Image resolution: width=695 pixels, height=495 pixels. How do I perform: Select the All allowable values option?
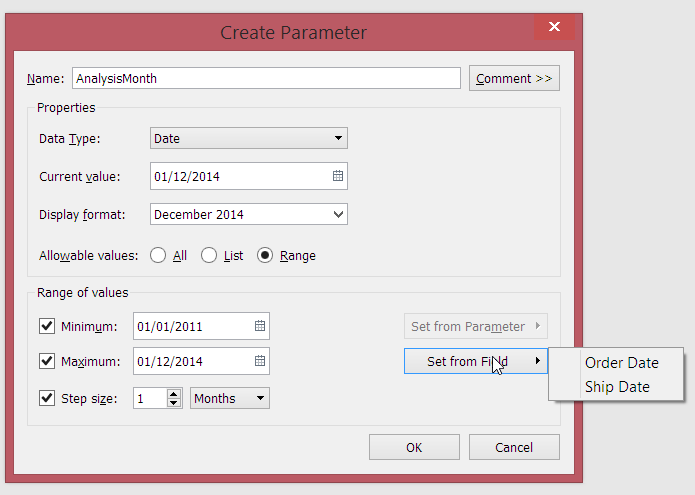[x=158, y=255]
